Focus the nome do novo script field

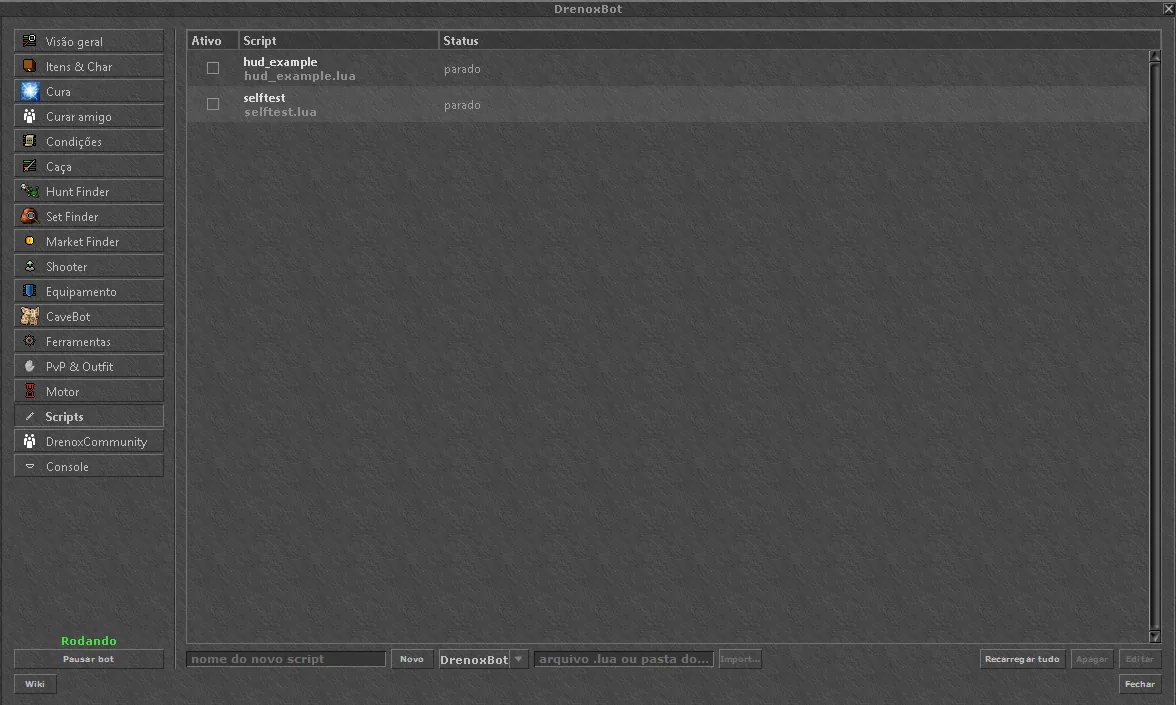pyautogui.click(x=286, y=659)
